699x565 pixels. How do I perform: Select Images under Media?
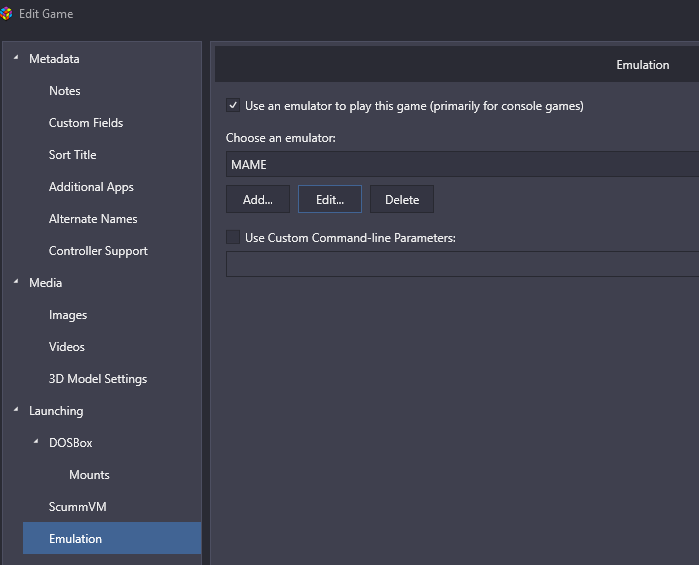point(68,315)
